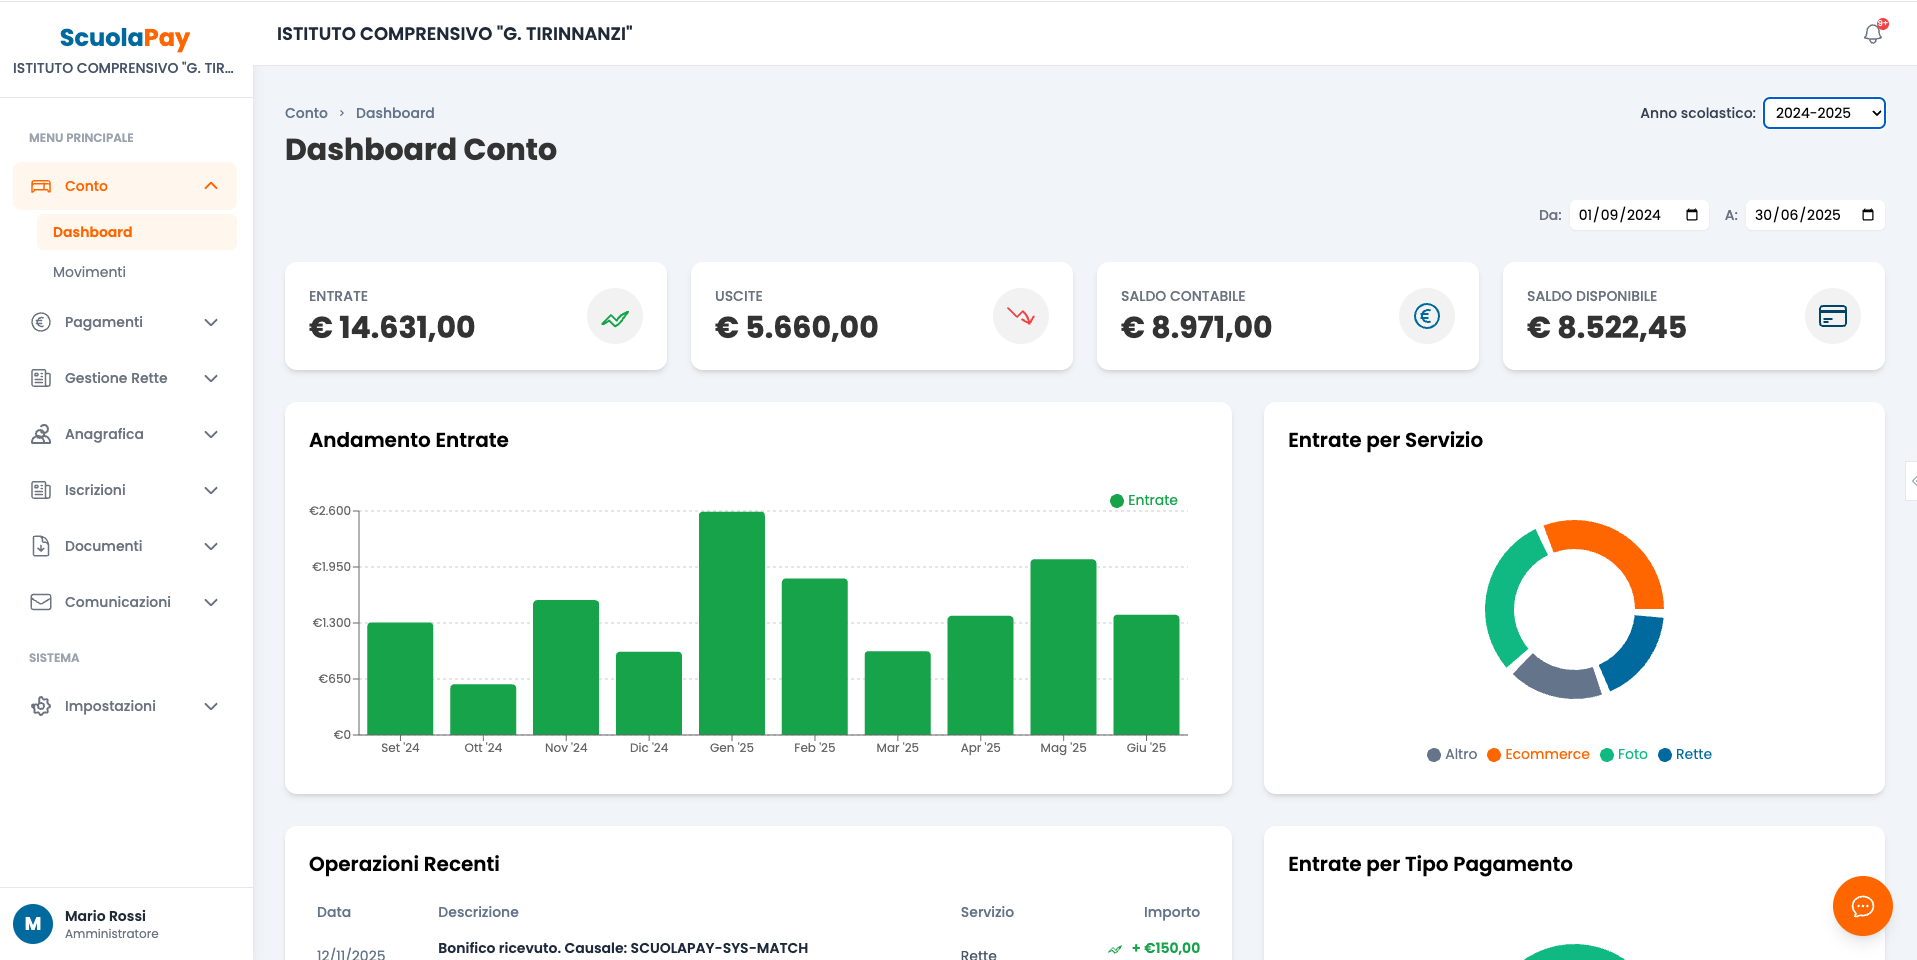Select Dashboard in the sidebar
The width and height of the screenshot is (1917, 960).
click(x=92, y=232)
